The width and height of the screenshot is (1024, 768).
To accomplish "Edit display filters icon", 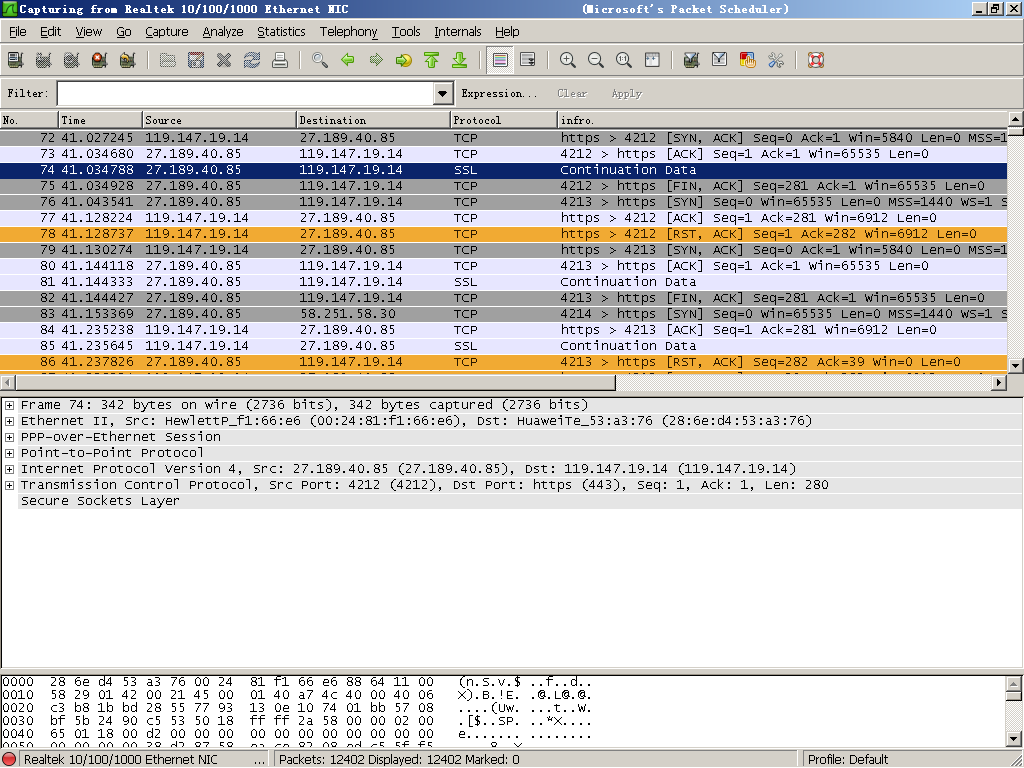I will click(x=719, y=60).
